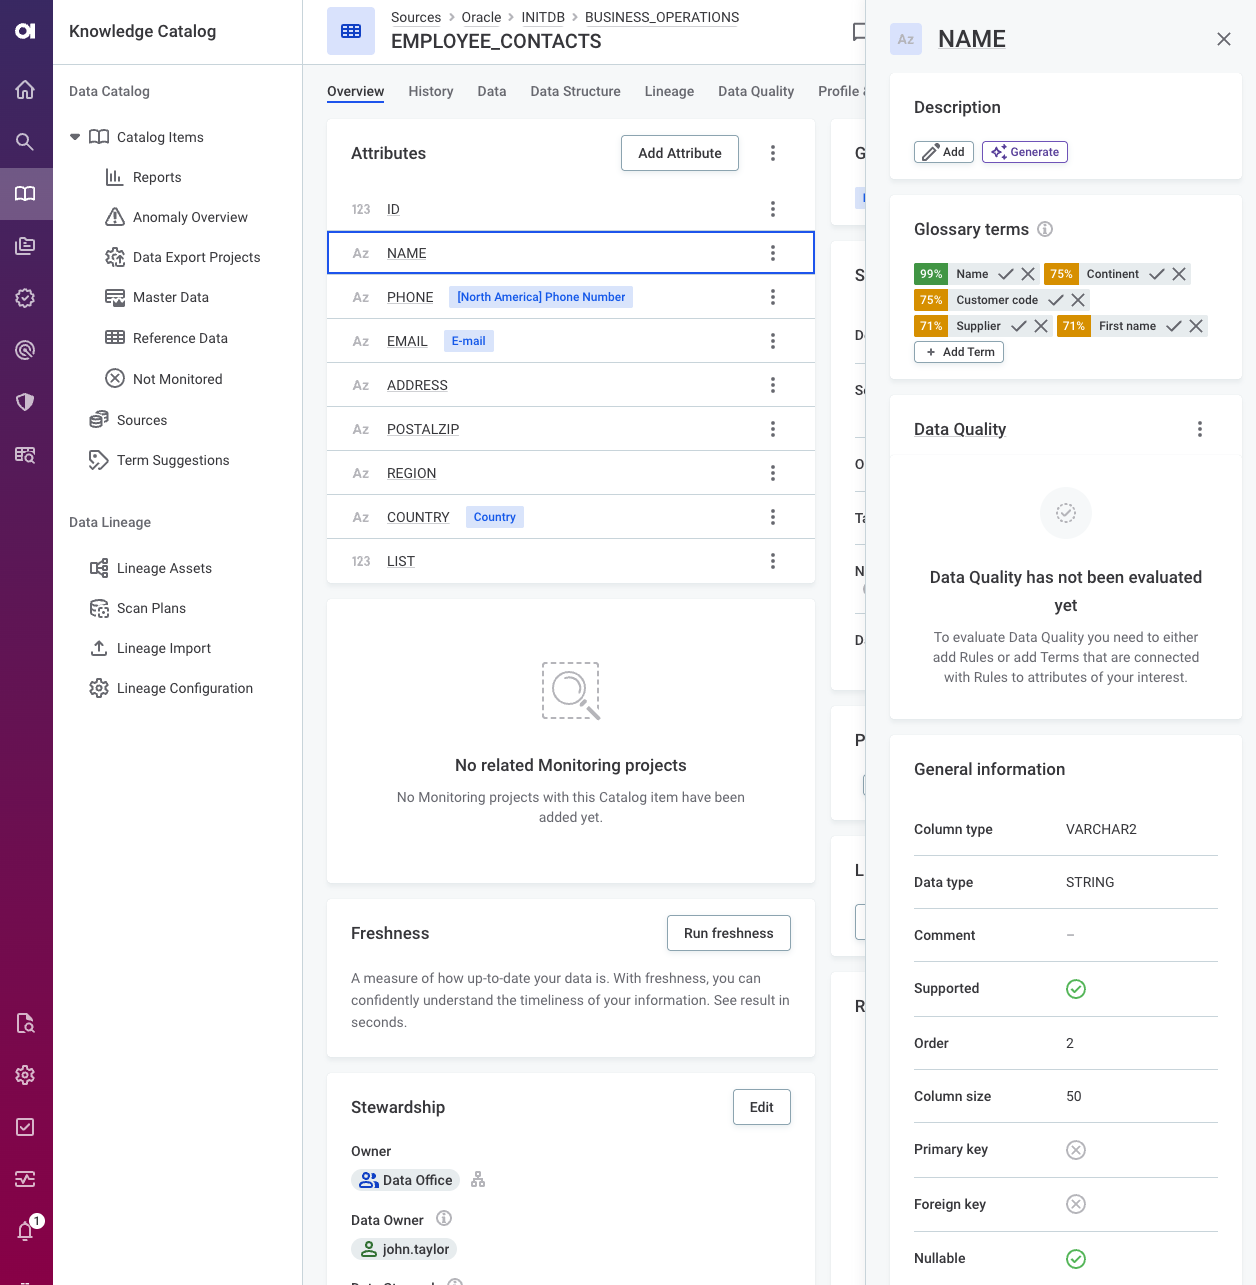The height and width of the screenshot is (1285, 1256).
Task: Collapse the Catalog Items tree section
Action: coord(75,137)
